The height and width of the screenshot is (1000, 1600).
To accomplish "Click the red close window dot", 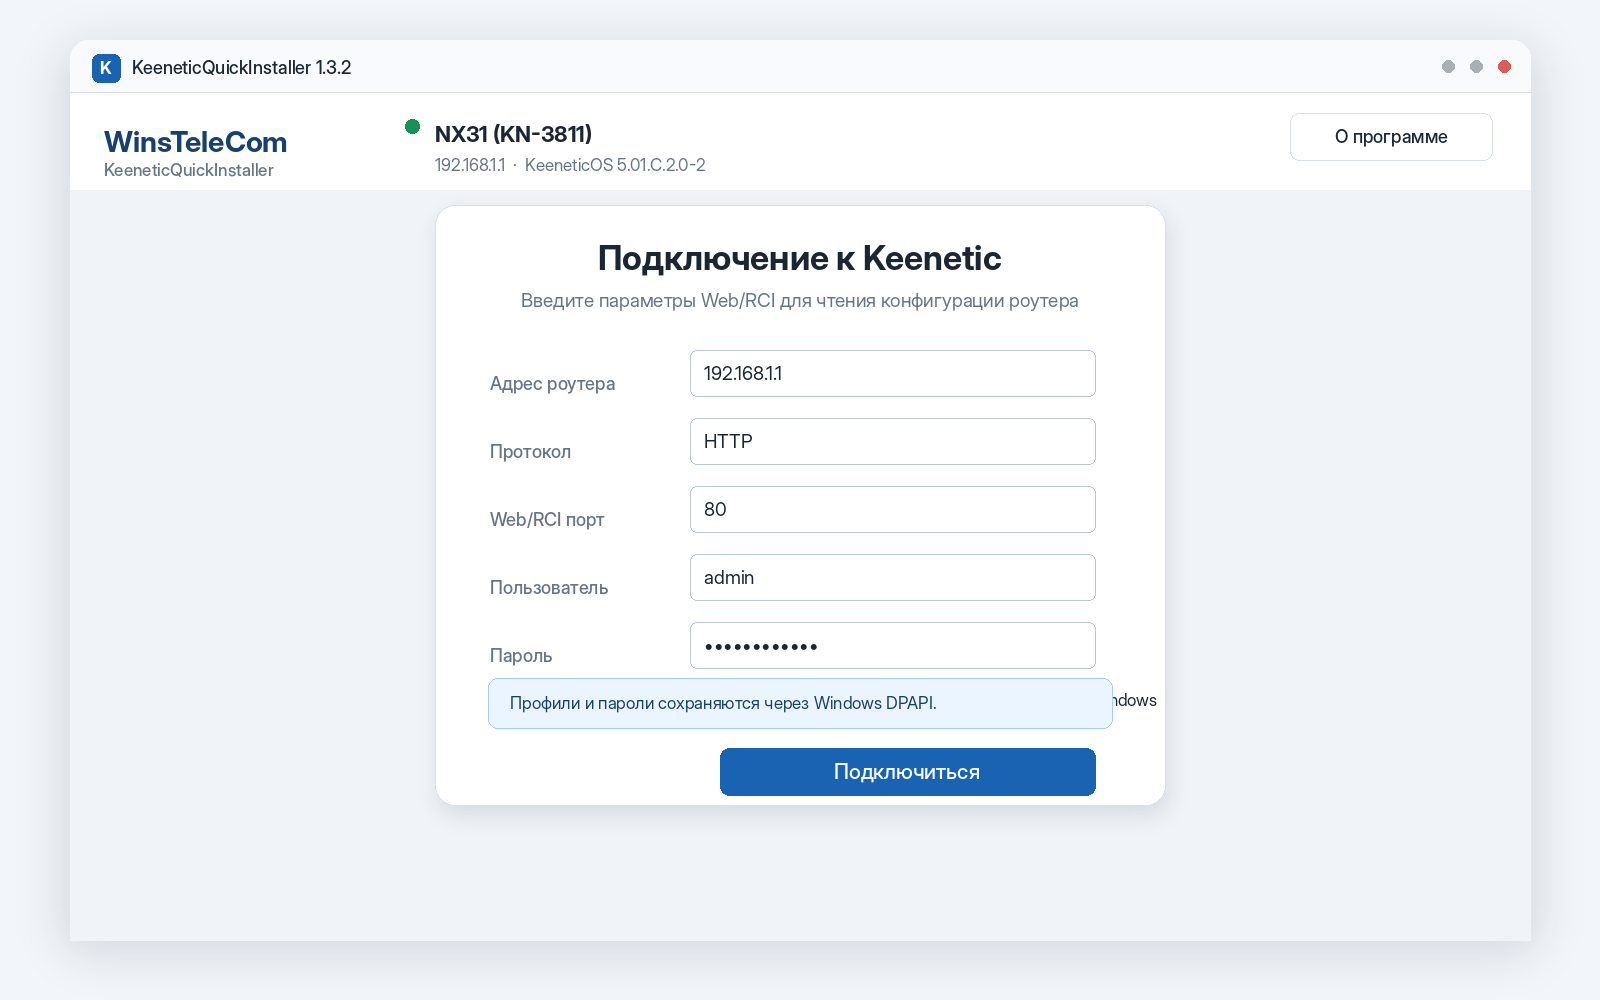I will tap(1504, 66).
